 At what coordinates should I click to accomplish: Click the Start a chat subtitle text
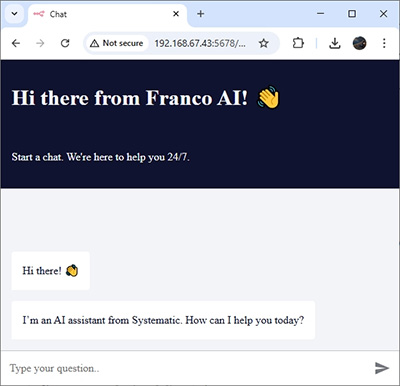100,157
